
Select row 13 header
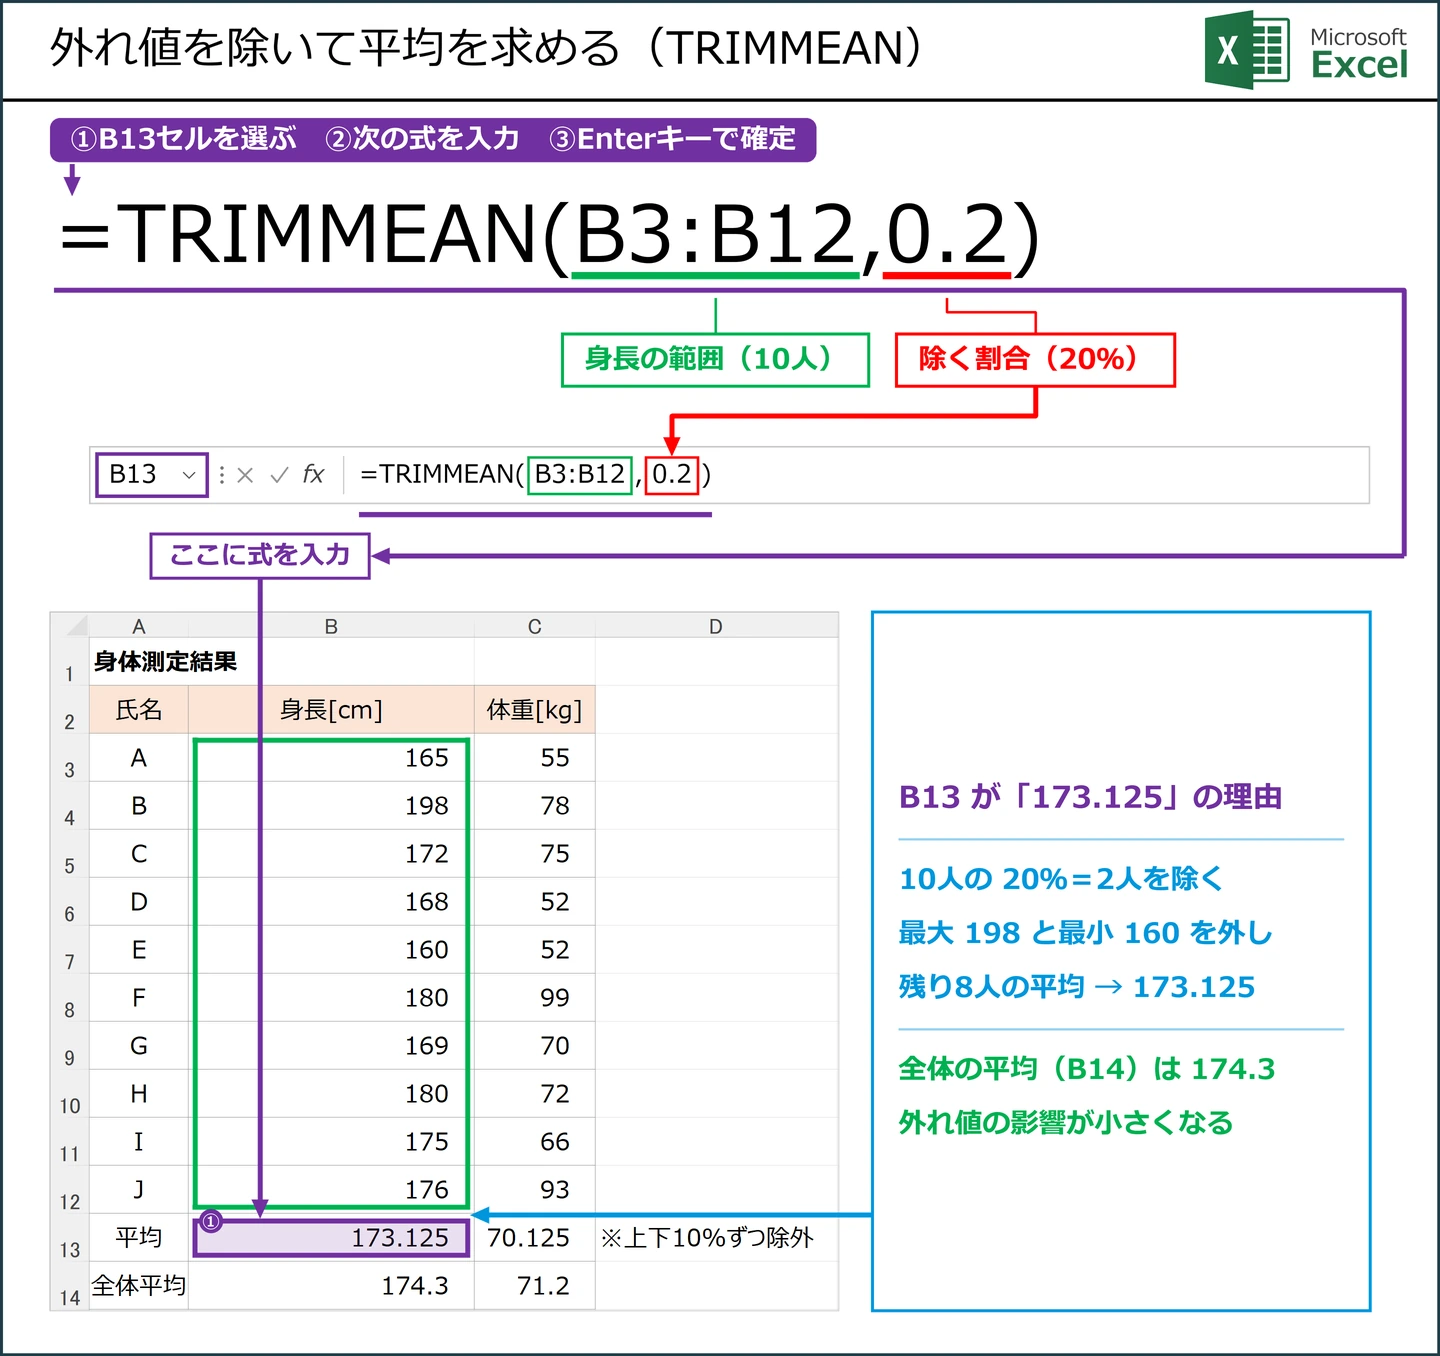click(x=69, y=1238)
